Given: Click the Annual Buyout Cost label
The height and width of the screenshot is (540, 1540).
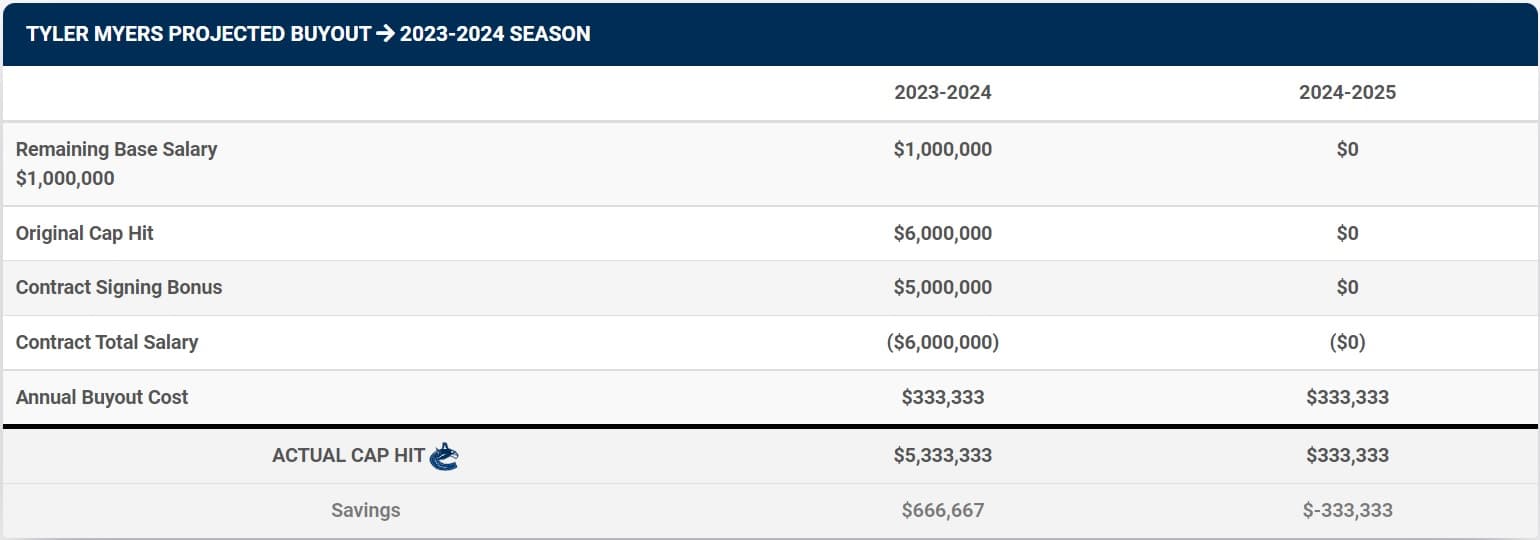Looking at the screenshot, I should (x=102, y=397).
